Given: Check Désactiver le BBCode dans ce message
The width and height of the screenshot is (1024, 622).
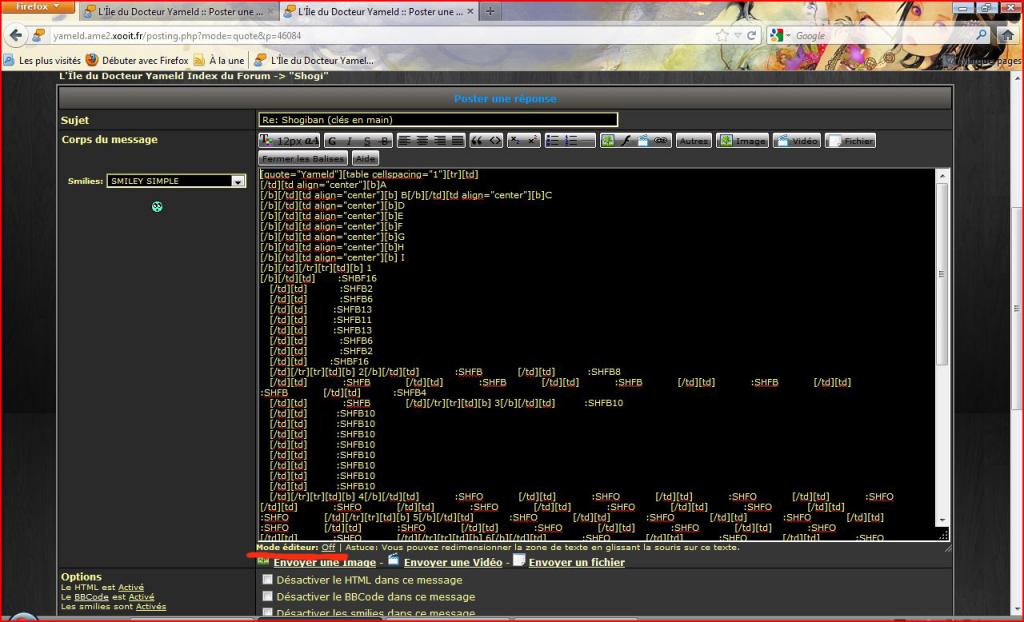Looking at the screenshot, I should point(268,596).
